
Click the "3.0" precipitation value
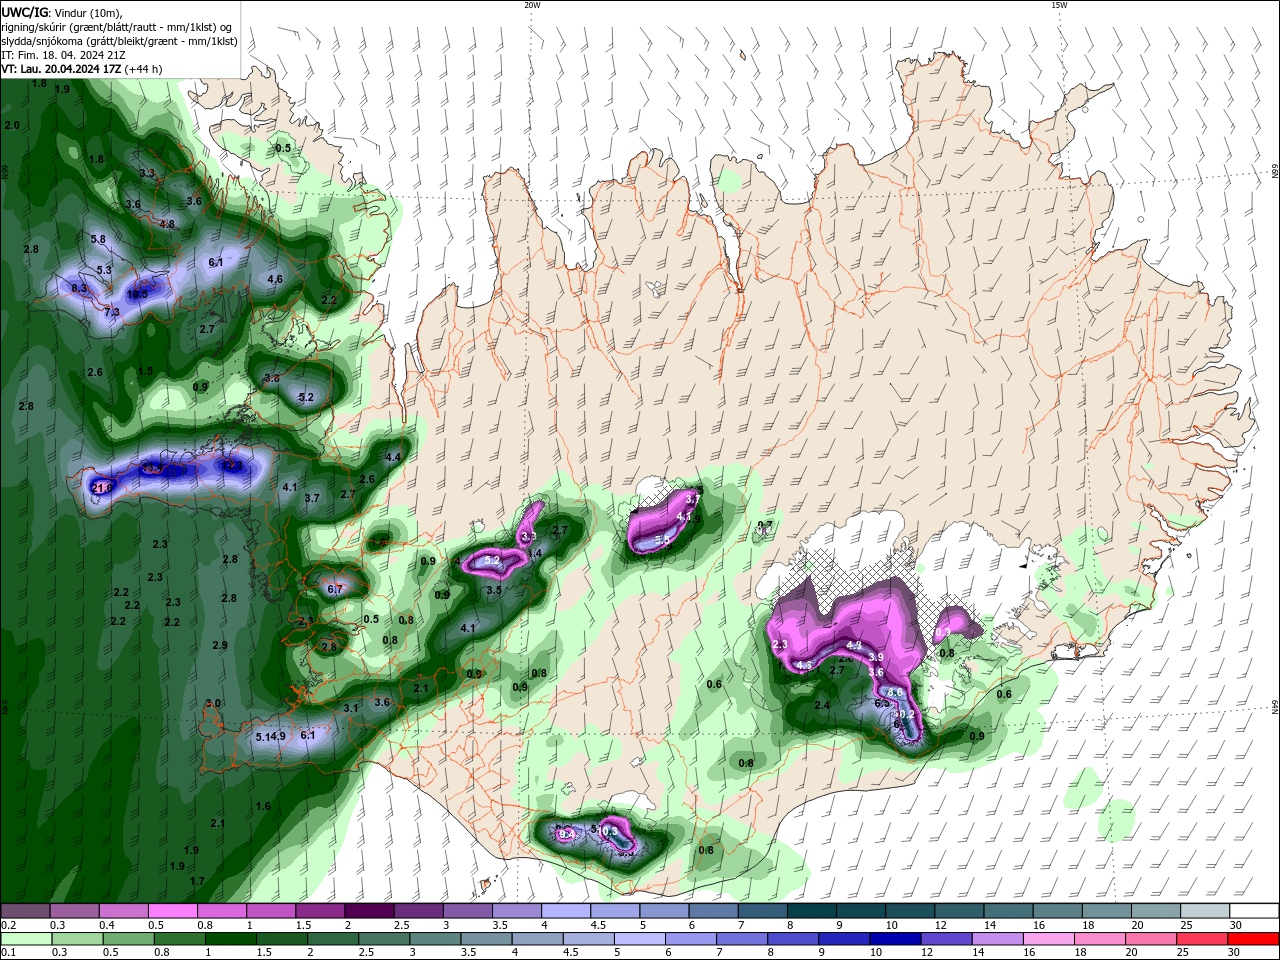coord(213,703)
